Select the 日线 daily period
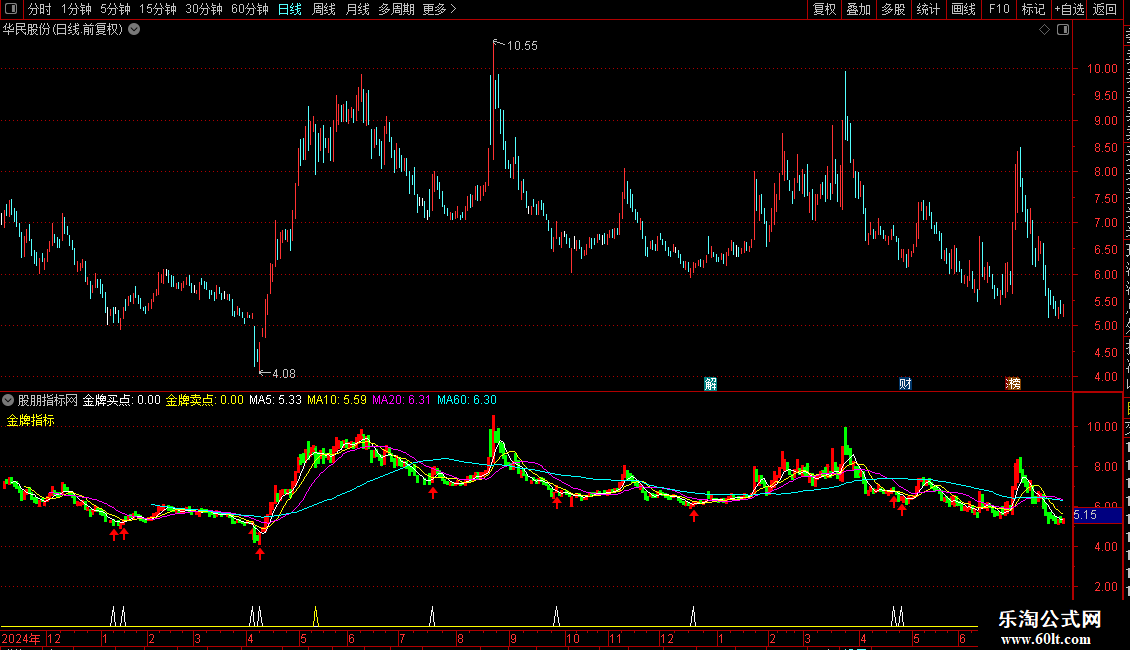 pos(290,9)
